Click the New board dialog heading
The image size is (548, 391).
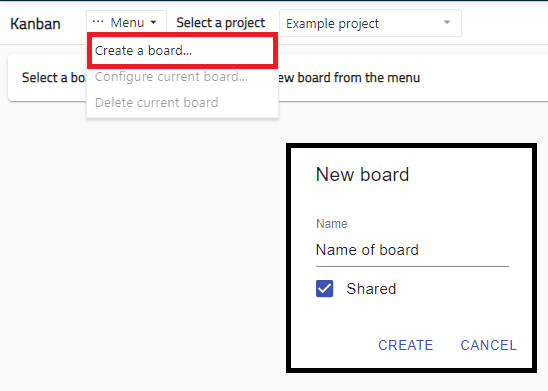(x=362, y=174)
